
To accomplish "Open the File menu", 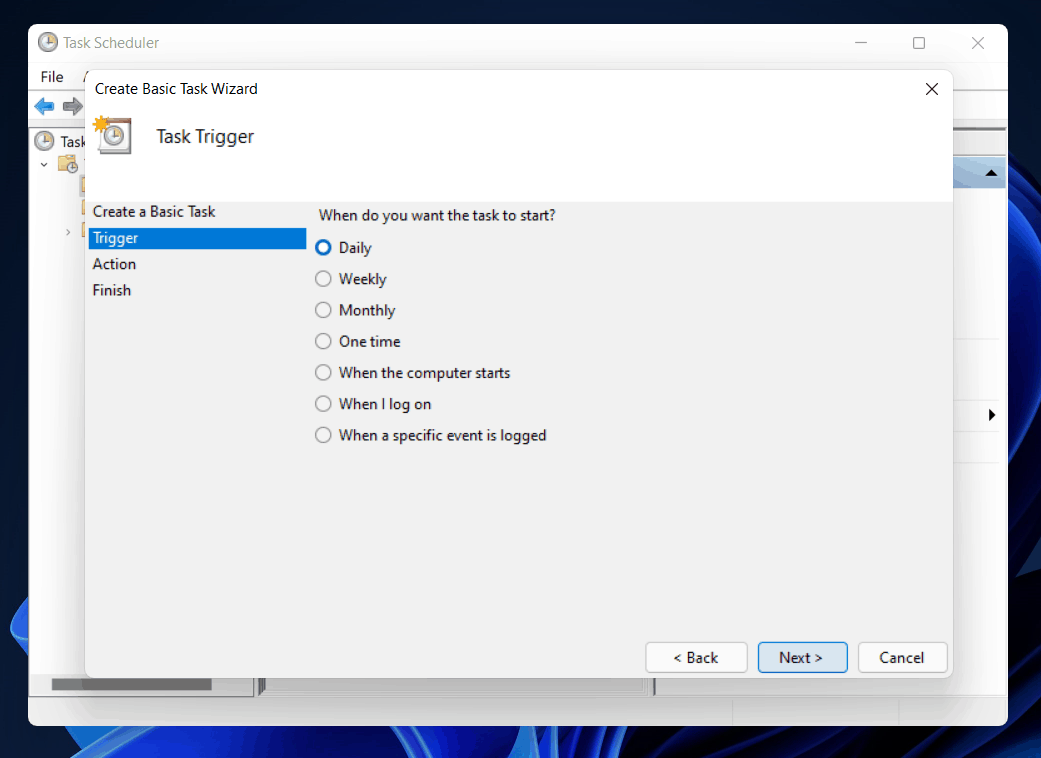I will point(51,76).
